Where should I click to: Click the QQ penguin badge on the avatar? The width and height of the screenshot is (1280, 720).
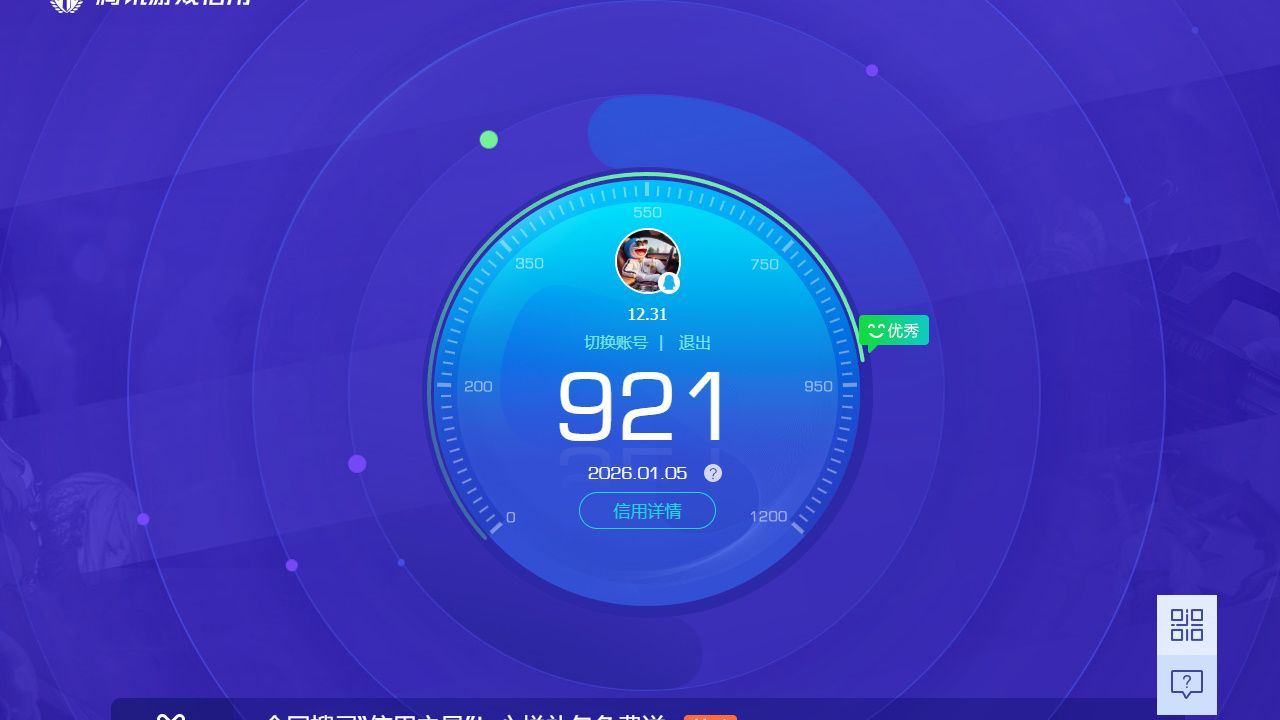point(670,283)
